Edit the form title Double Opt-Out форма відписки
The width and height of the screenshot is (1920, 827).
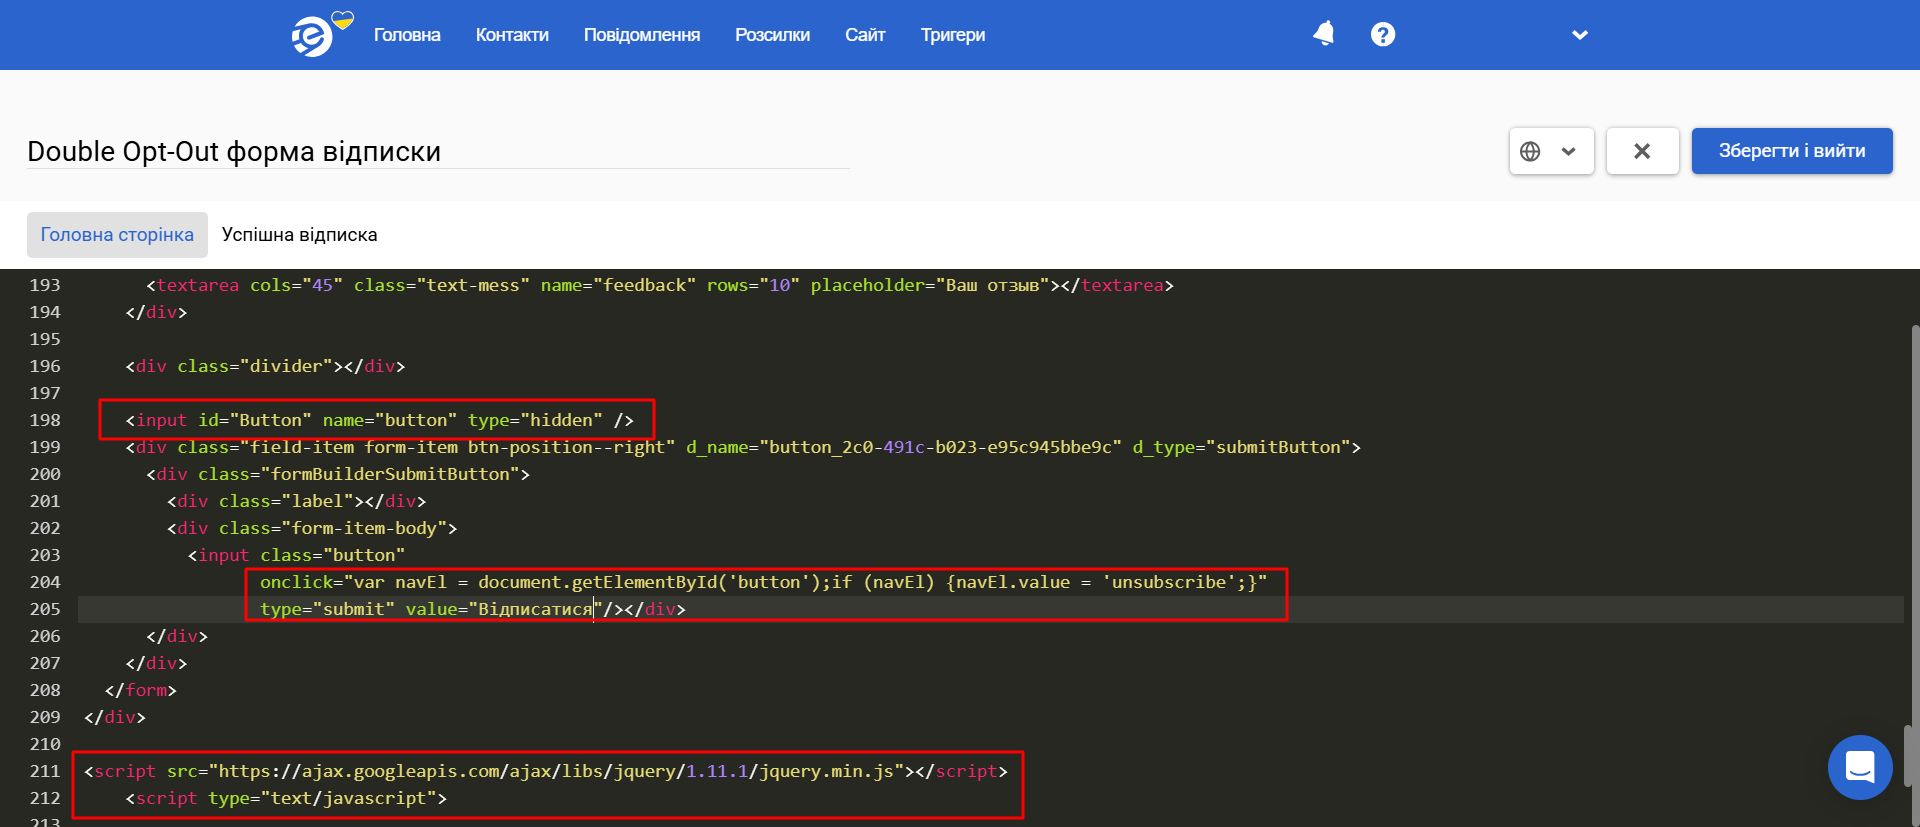(x=438, y=151)
